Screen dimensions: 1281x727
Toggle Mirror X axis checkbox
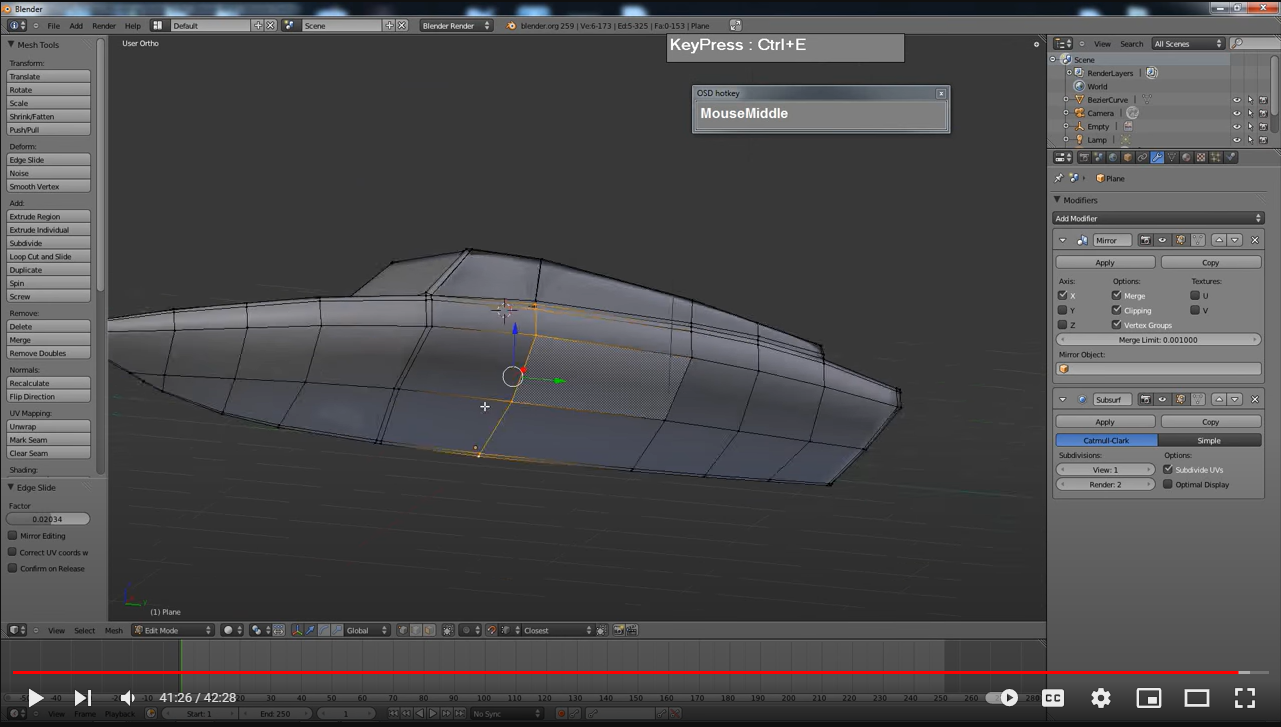[1062, 295]
